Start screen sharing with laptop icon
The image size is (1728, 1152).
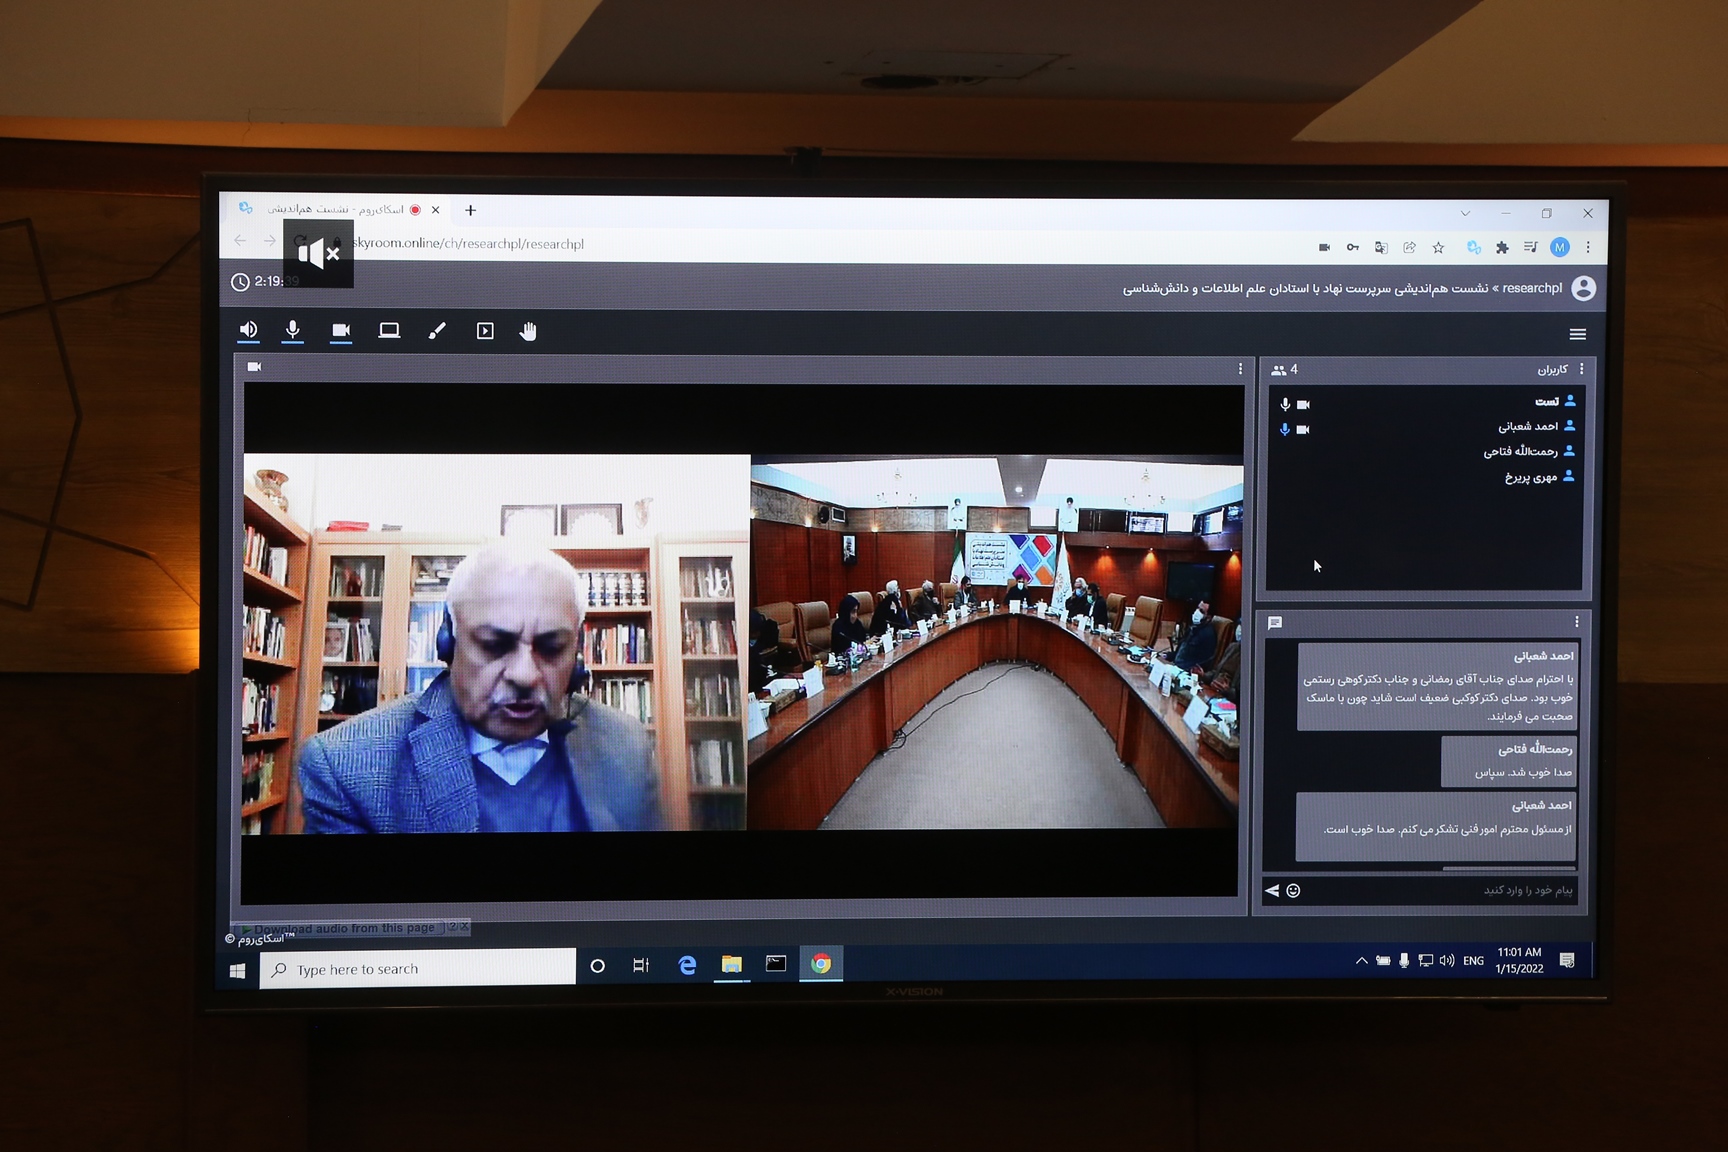point(389,330)
